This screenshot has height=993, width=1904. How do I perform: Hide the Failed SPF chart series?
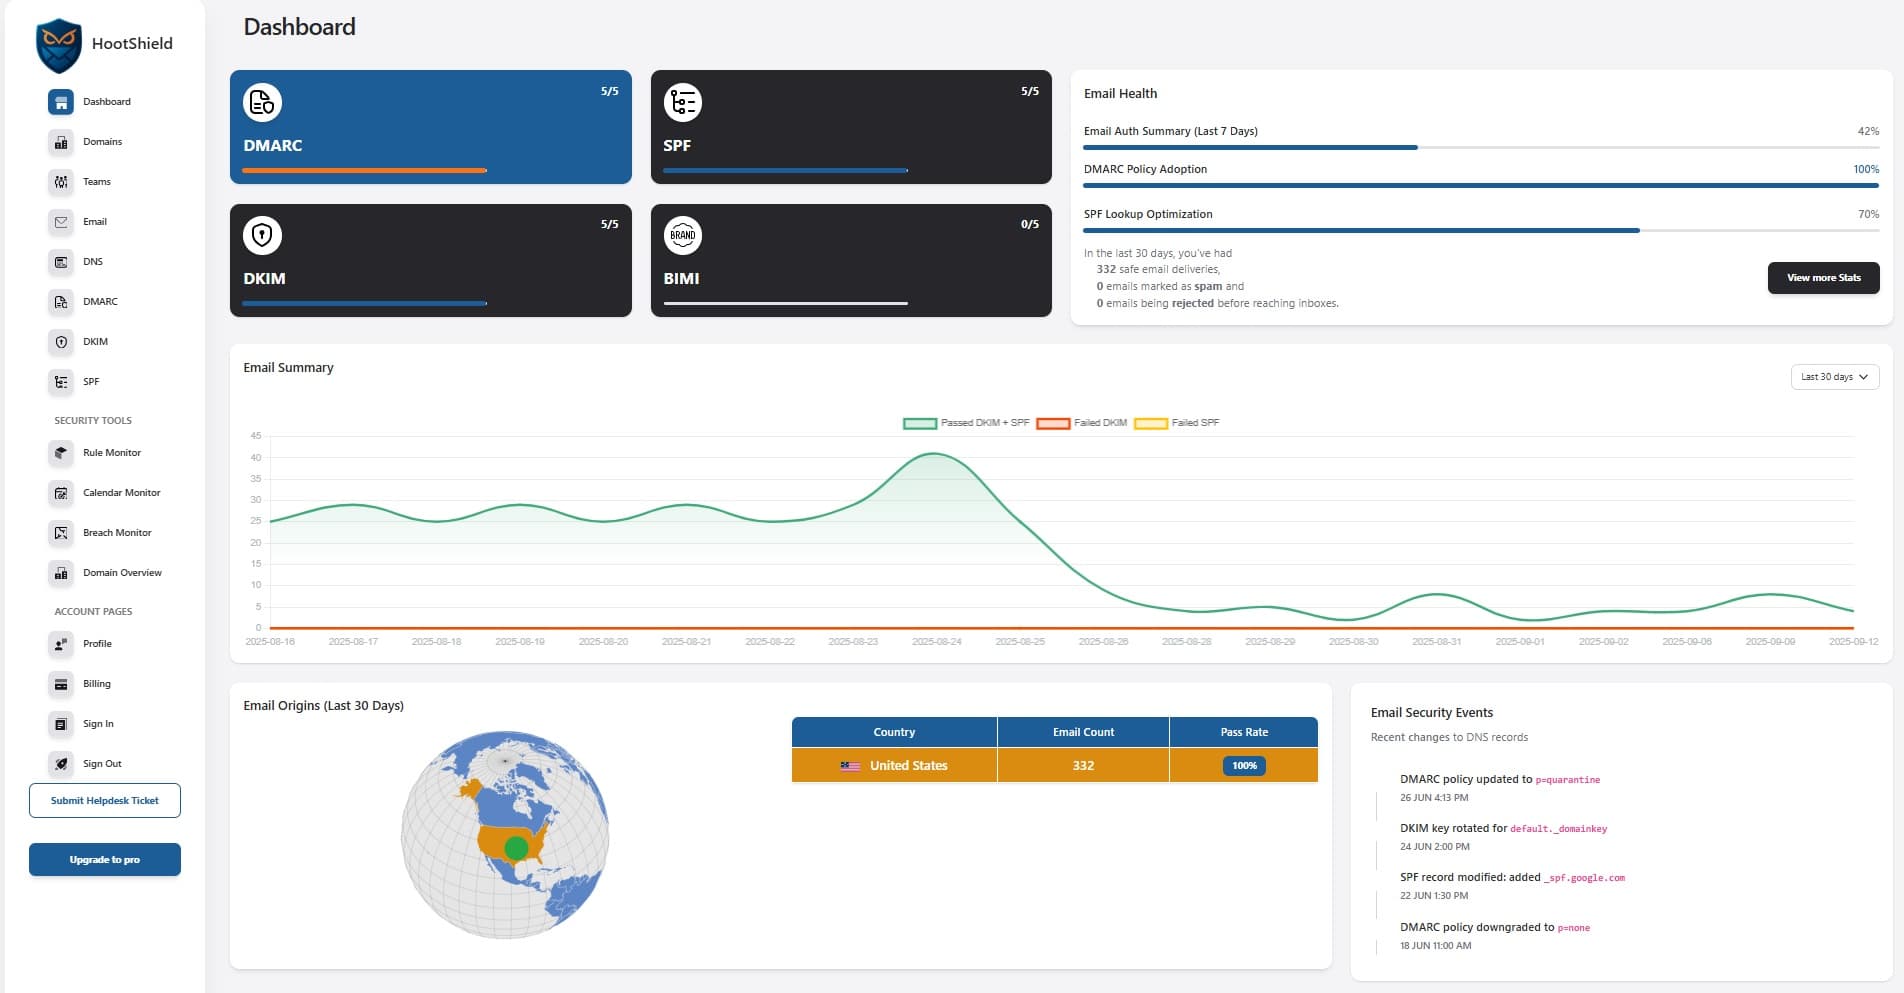click(1177, 423)
